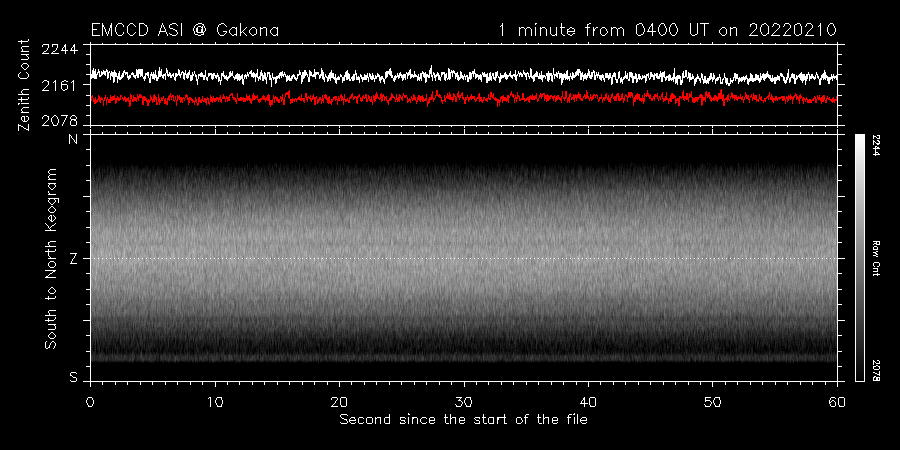The width and height of the screenshot is (900, 450).
Task: Click the 60 second tick label
Action: point(837,401)
